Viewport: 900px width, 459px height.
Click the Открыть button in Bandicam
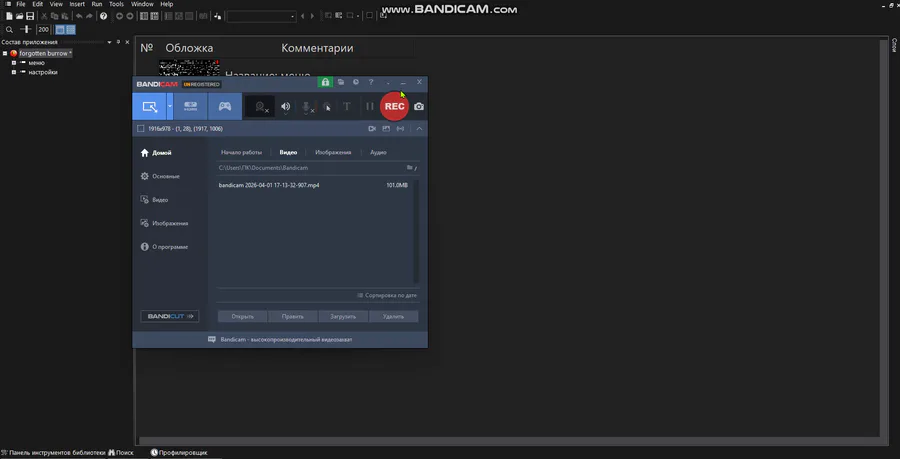243,316
